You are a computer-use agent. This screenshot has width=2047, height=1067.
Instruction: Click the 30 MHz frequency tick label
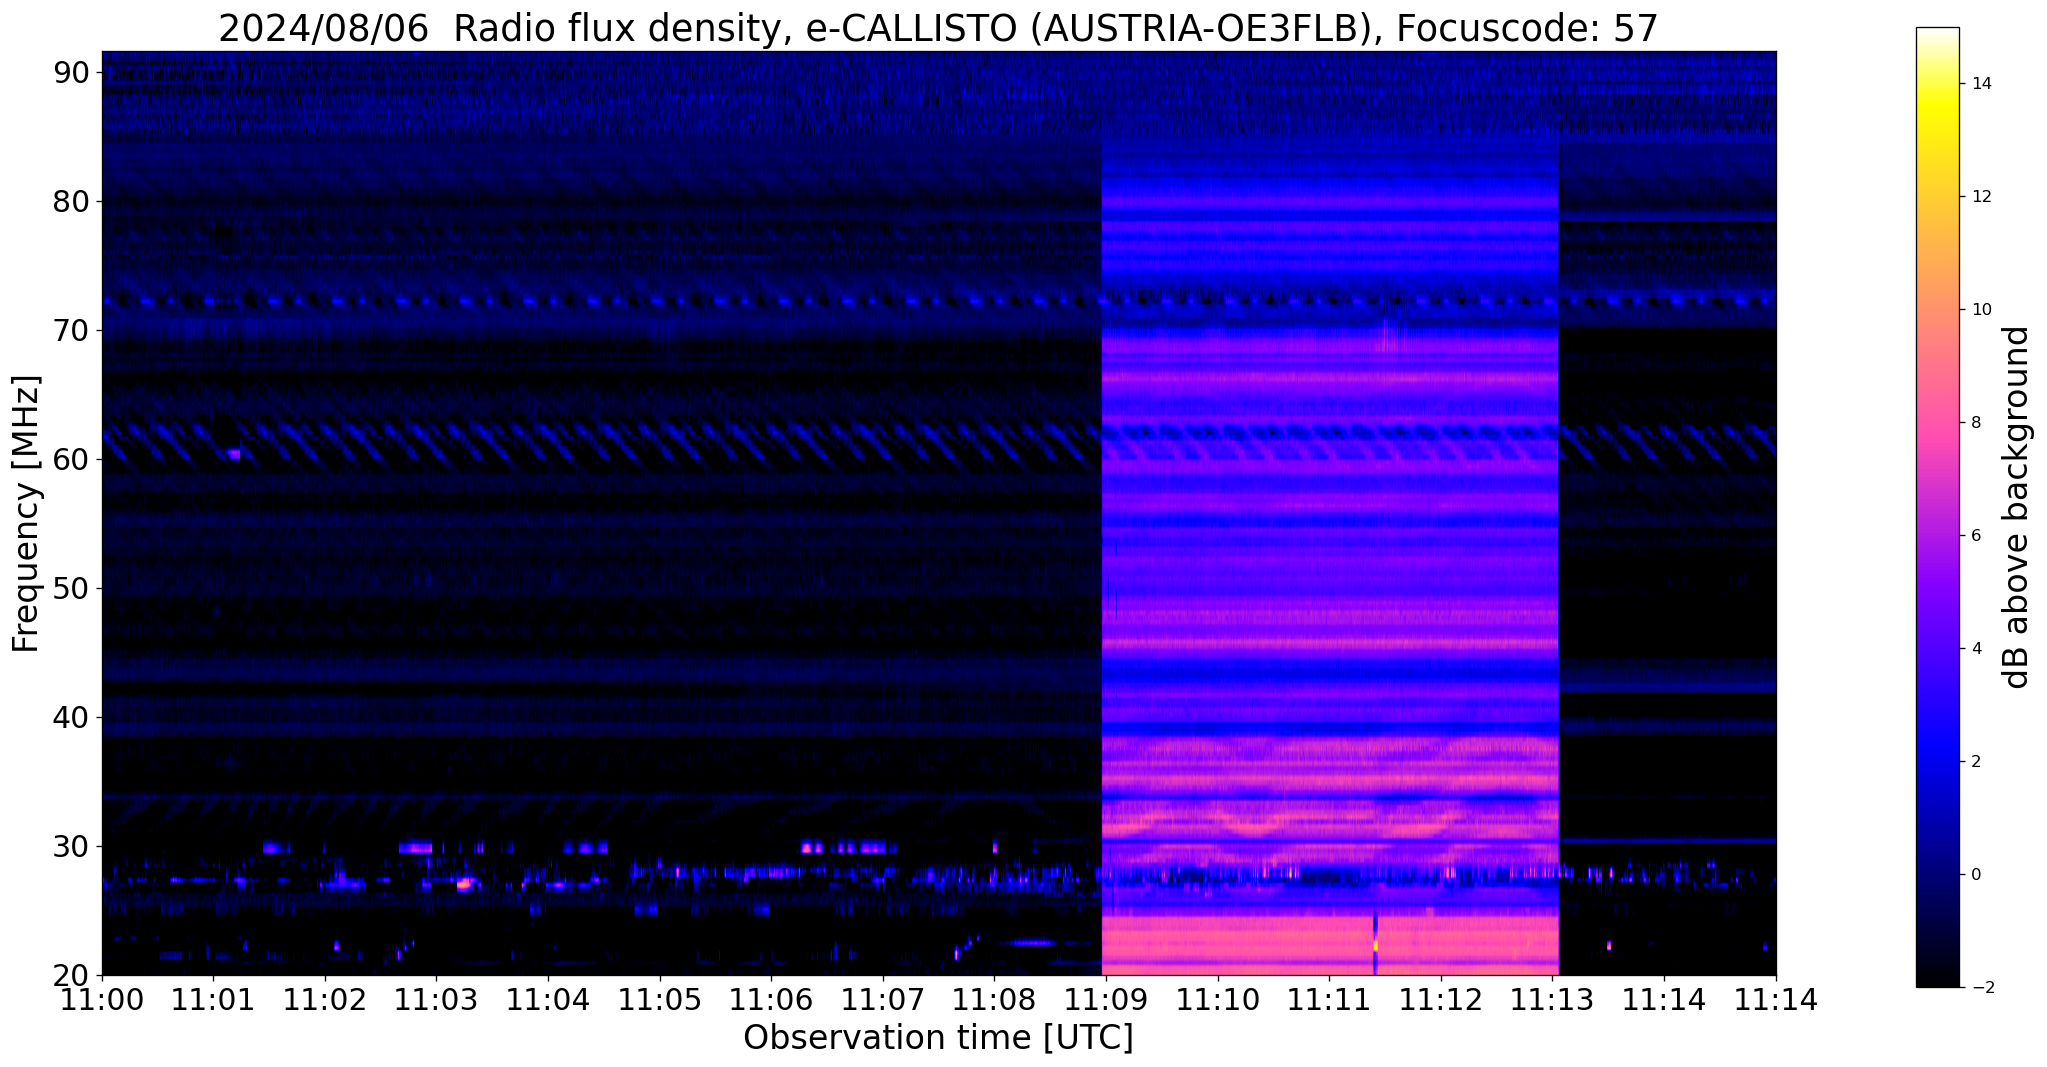(73, 847)
